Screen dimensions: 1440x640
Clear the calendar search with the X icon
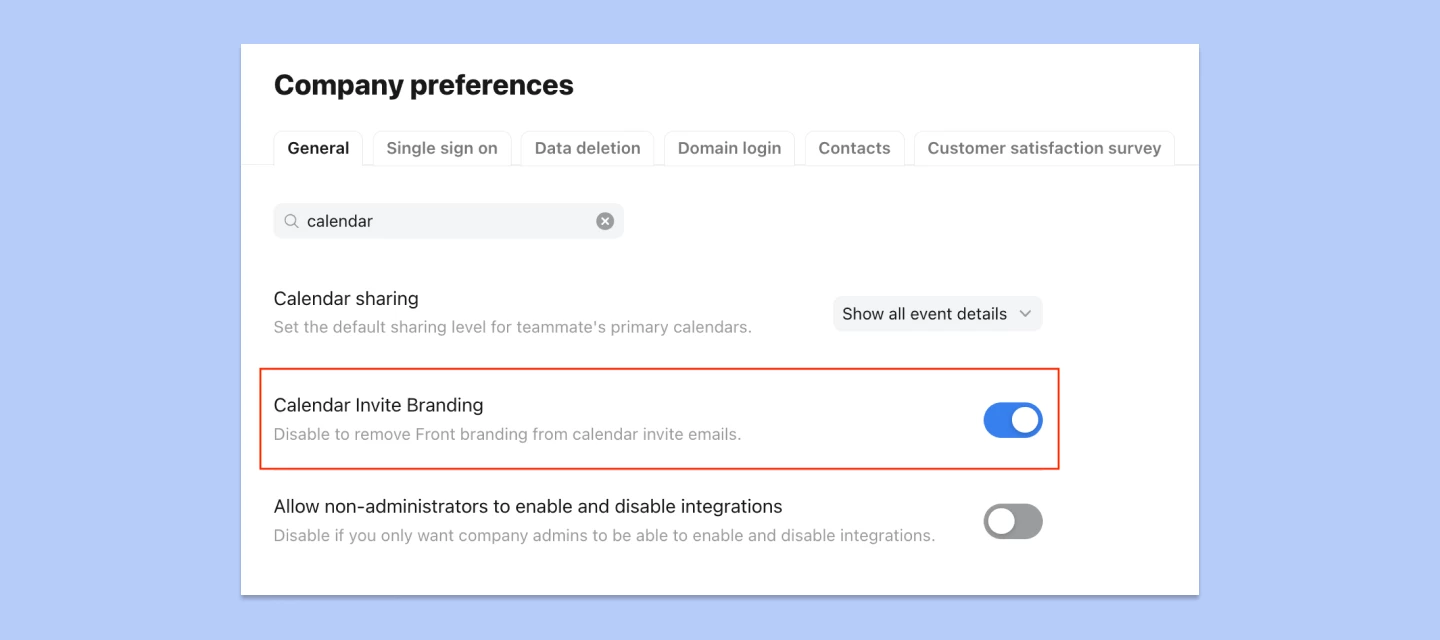pos(605,221)
